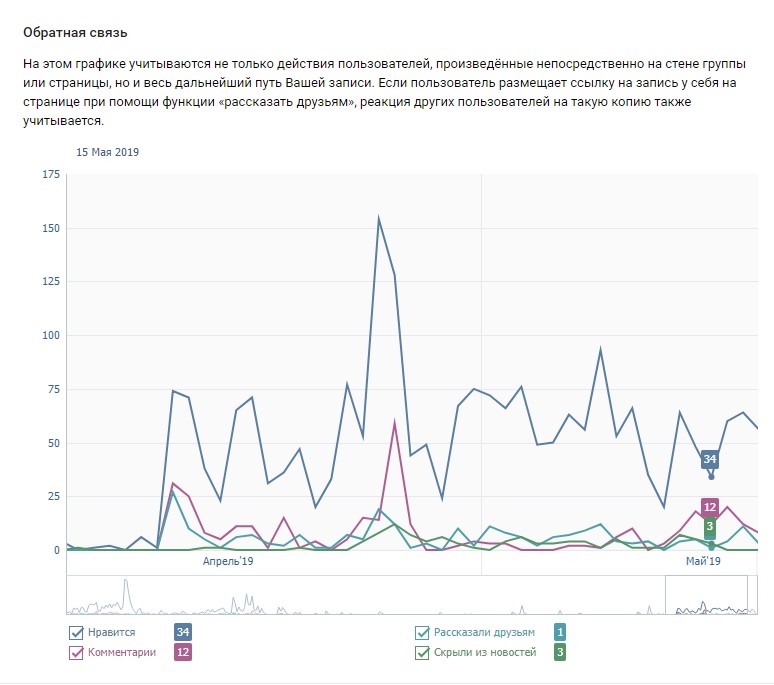This screenshot has width=774, height=685.
Task: Disable the Рассказали друзьям checkbox
Action: pos(423,632)
